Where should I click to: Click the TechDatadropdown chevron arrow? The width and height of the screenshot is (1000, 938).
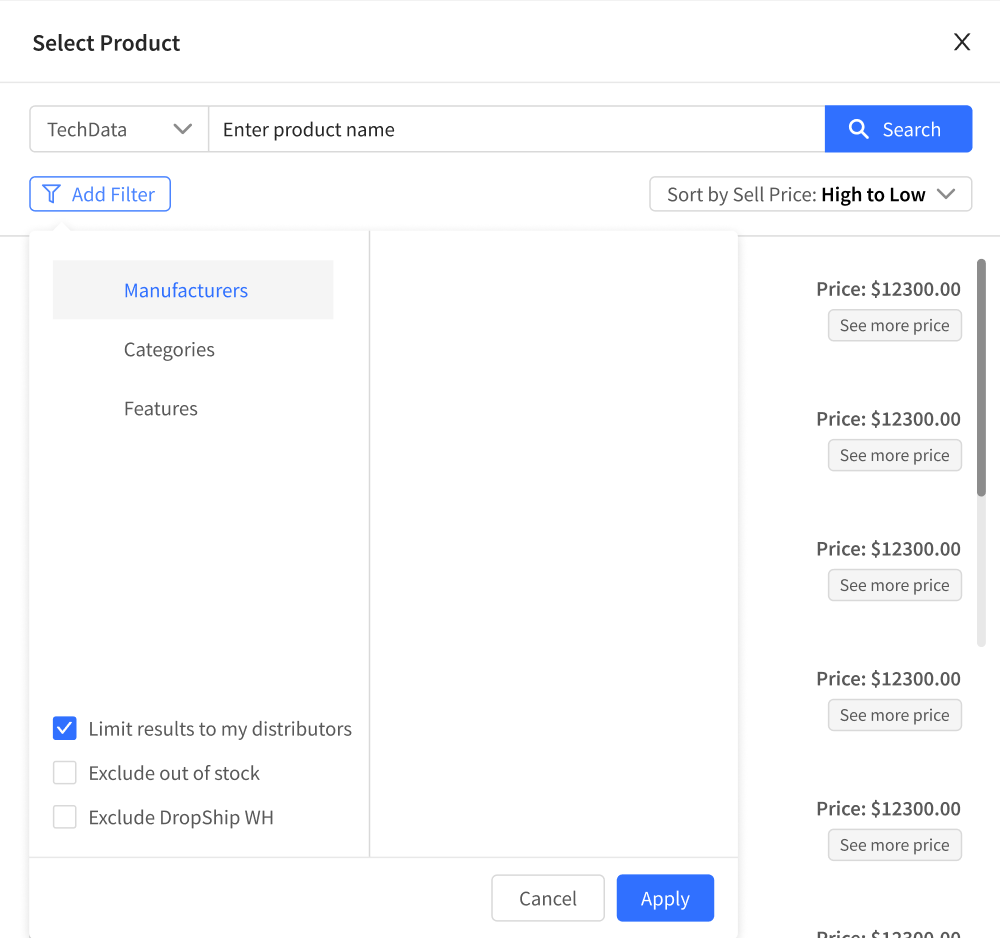pyautogui.click(x=182, y=129)
